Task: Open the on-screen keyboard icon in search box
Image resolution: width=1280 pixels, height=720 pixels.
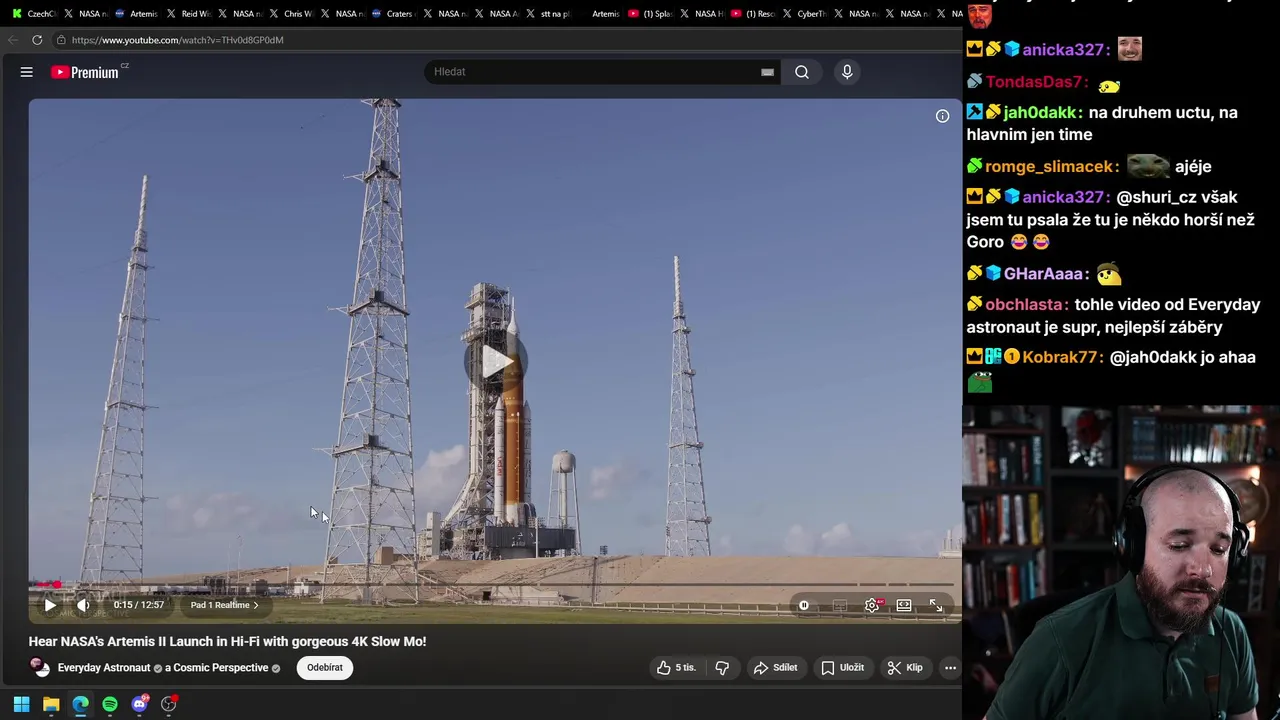Action: coord(767,72)
